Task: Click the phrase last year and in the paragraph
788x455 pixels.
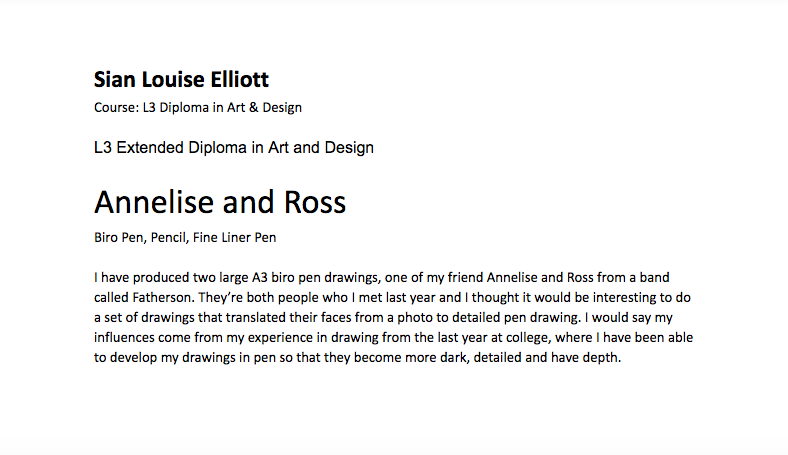Action: pos(424,298)
